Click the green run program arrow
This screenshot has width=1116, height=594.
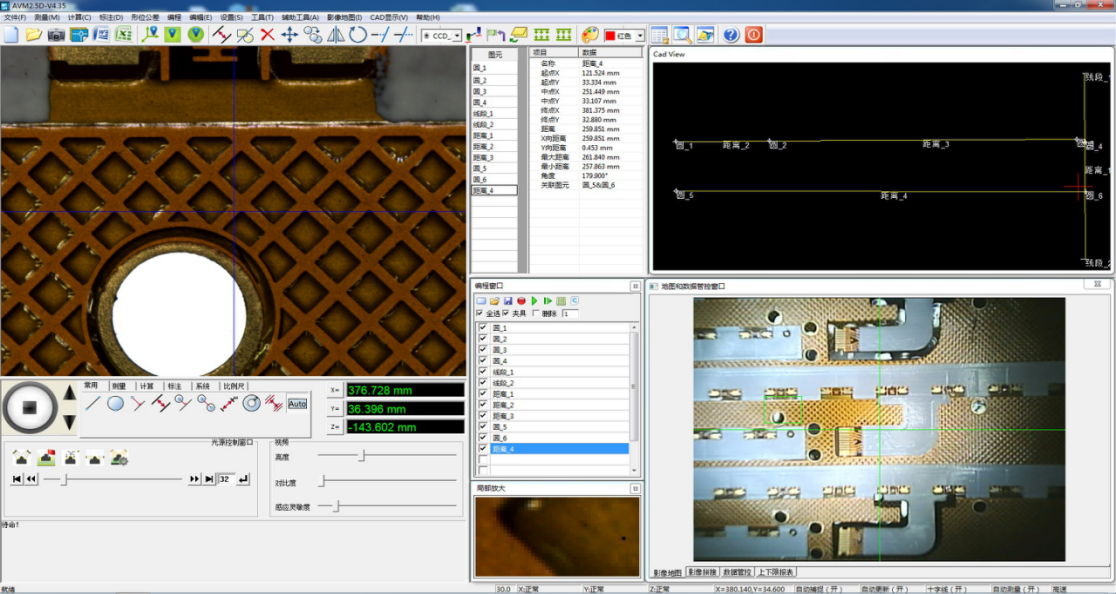[x=535, y=301]
